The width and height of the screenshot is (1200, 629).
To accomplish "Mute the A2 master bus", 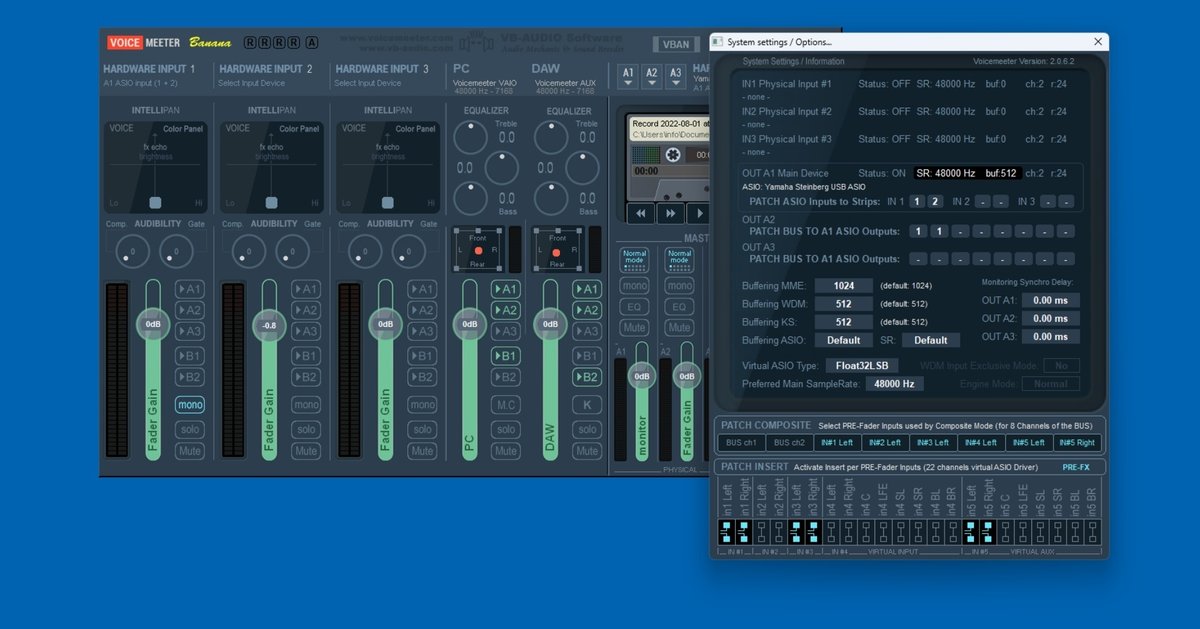I will [680, 328].
